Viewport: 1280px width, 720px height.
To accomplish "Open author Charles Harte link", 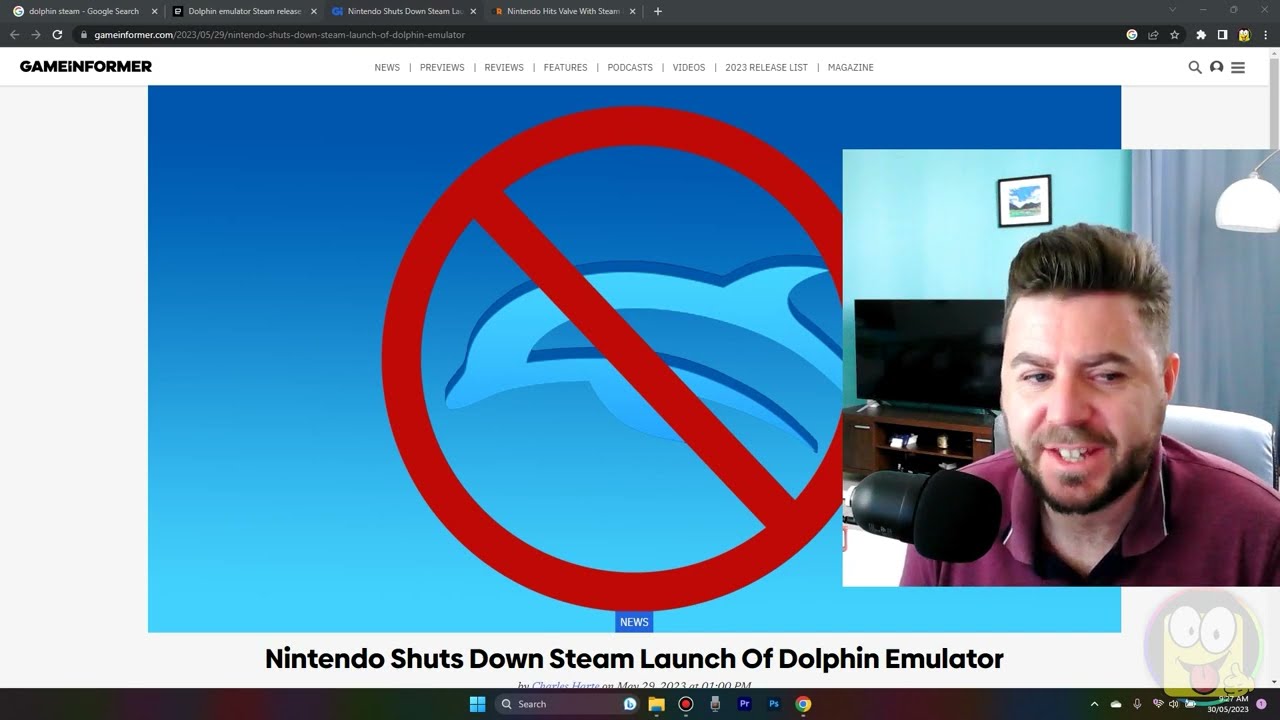I will coord(566,686).
